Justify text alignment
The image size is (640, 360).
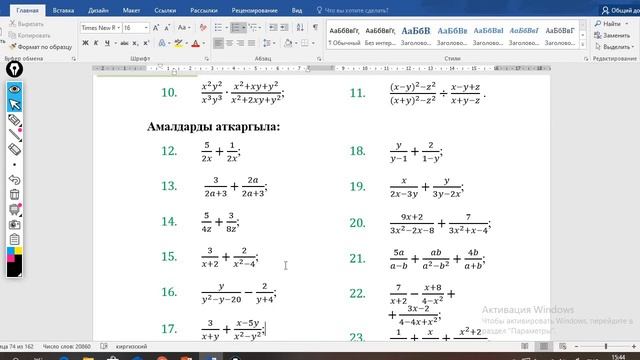pos(251,43)
